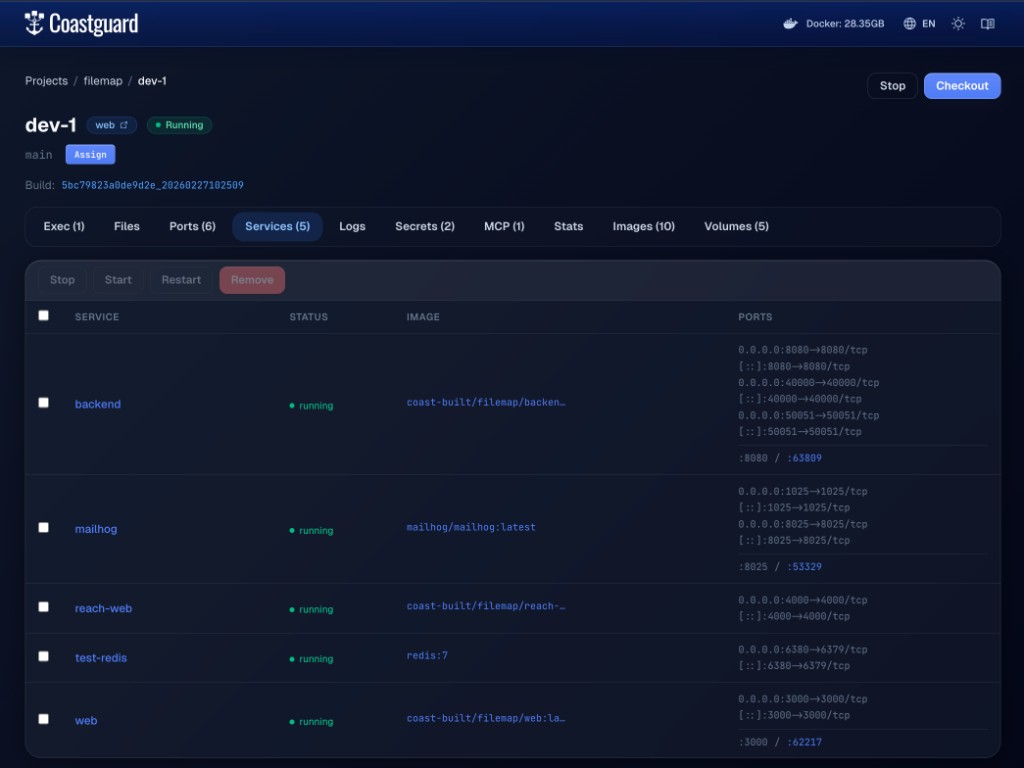Open dynamic port :53329 link
1024x768 pixels.
(x=805, y=566)
